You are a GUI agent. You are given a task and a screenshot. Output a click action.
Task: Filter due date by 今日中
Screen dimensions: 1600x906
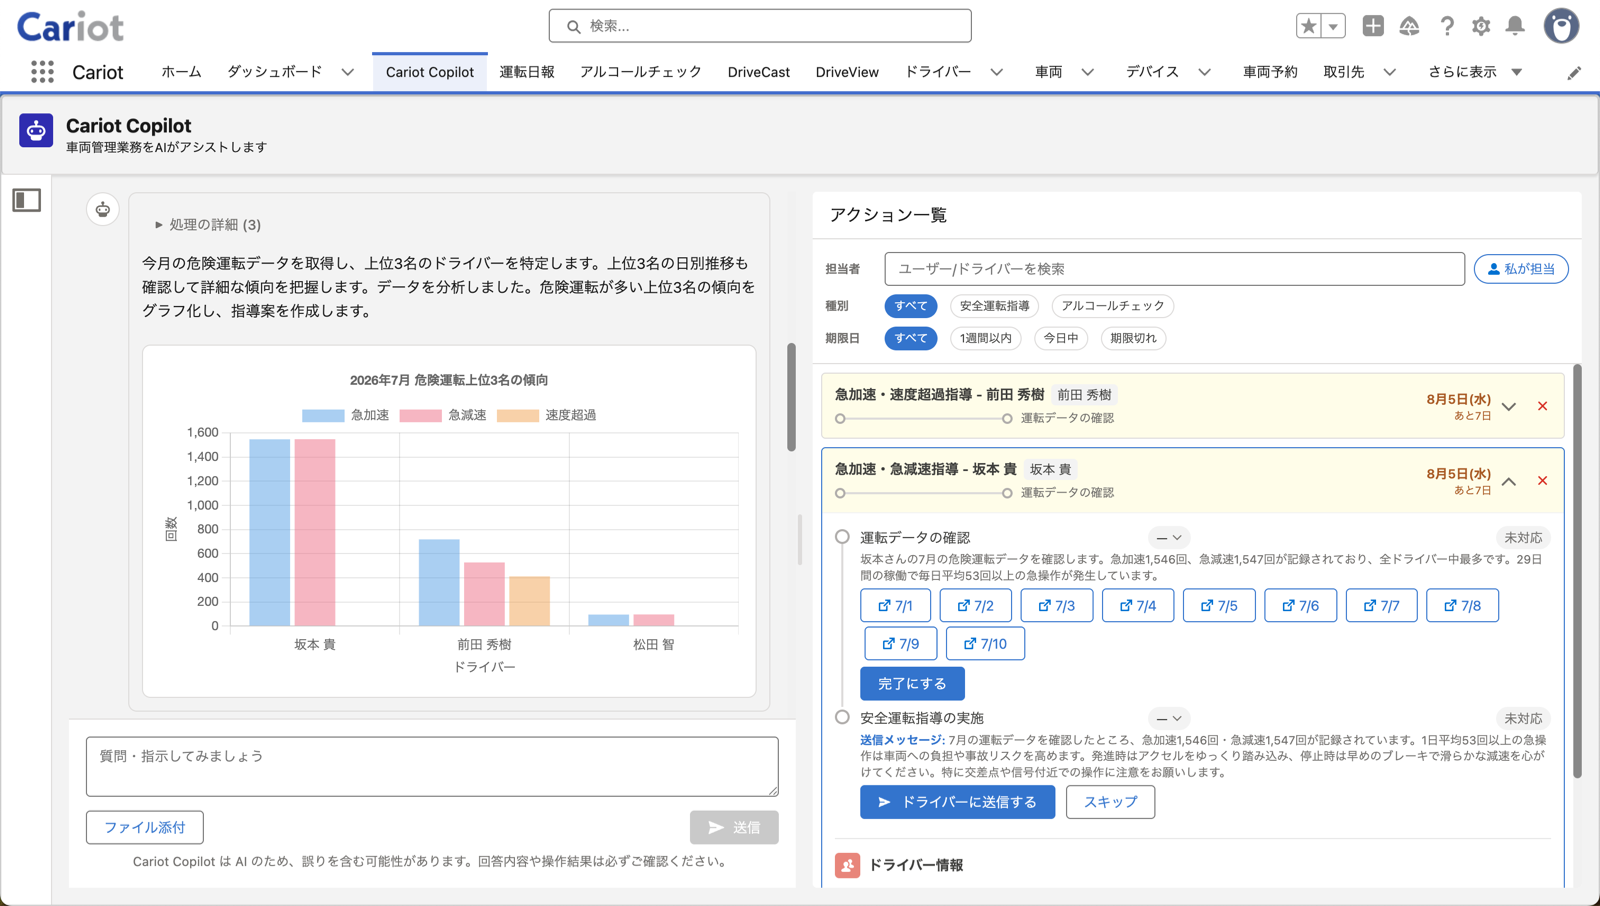[1060, 338]
